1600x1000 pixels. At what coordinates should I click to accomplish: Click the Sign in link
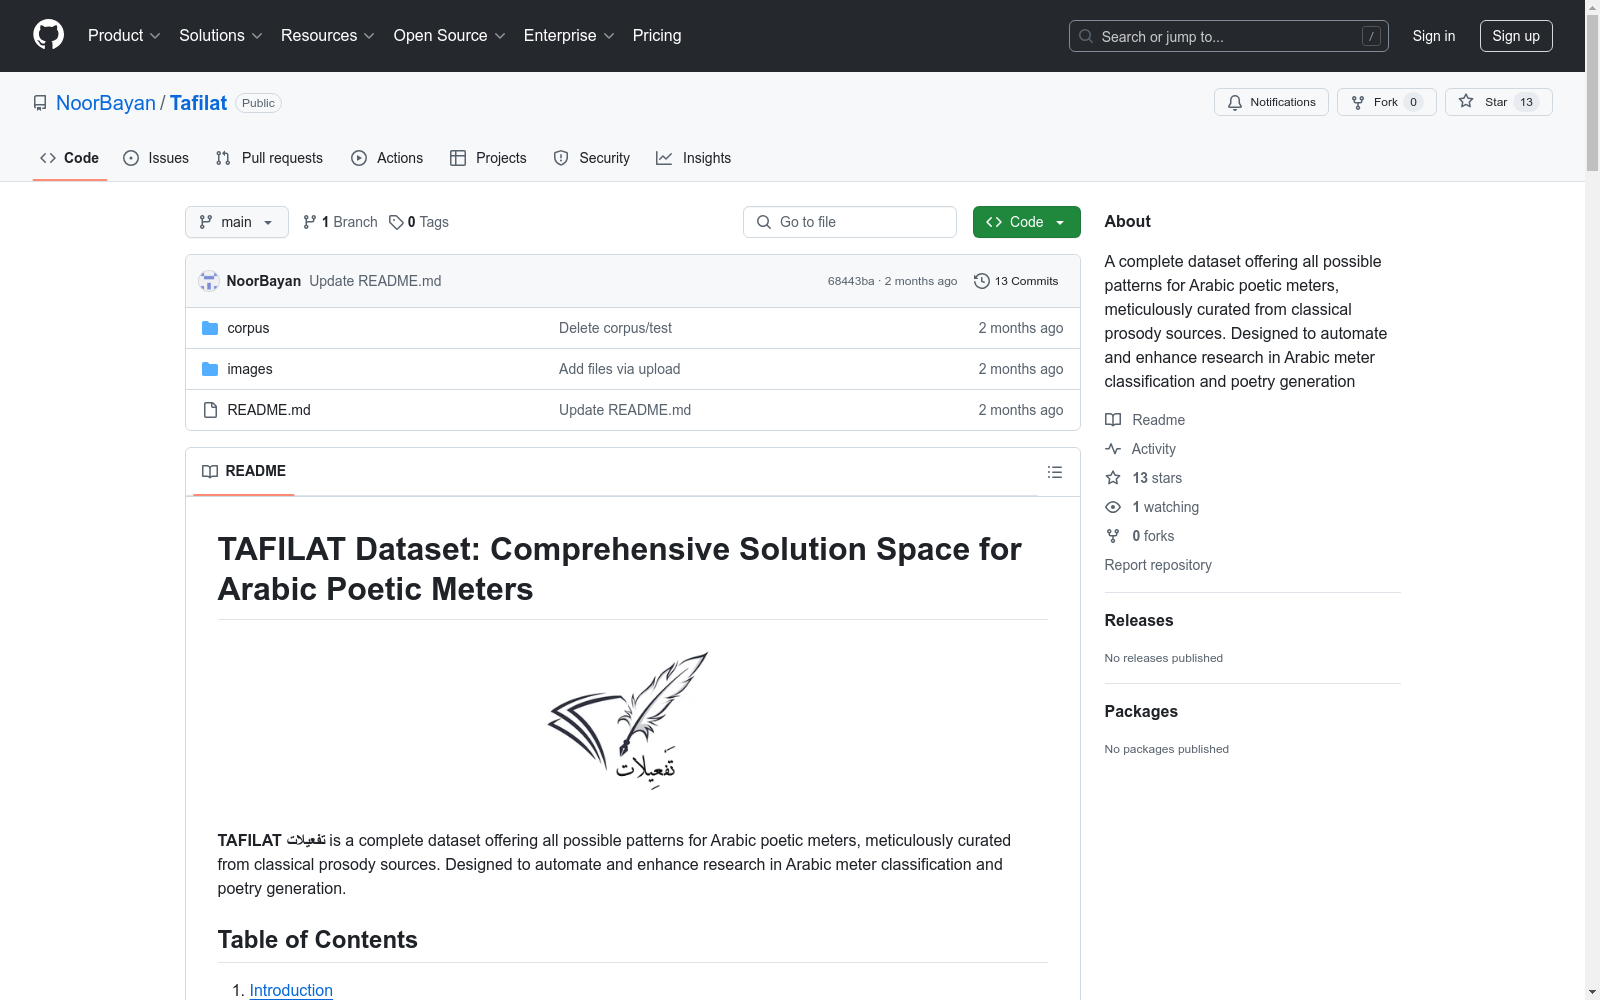(1433, 36)
